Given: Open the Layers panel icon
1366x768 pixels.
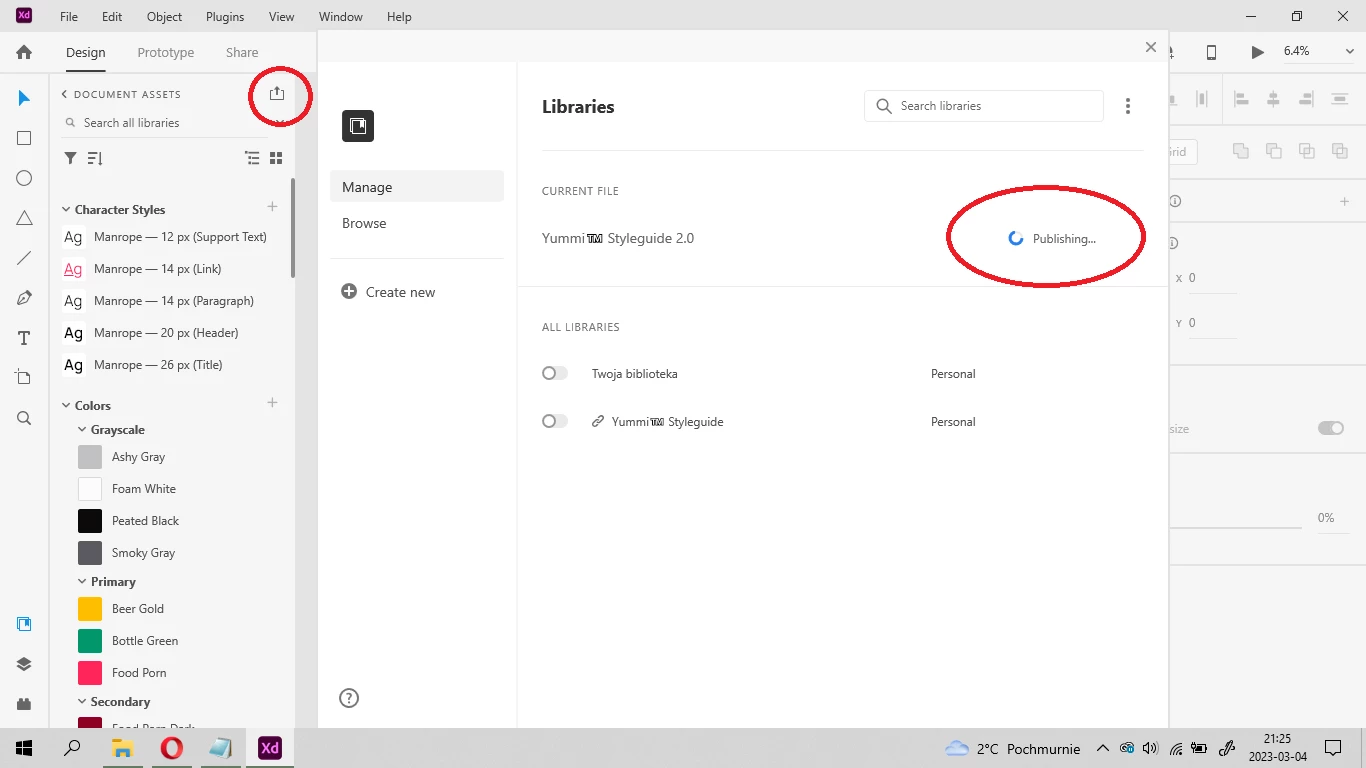Looking at the screenshot, I should [24, 664].
